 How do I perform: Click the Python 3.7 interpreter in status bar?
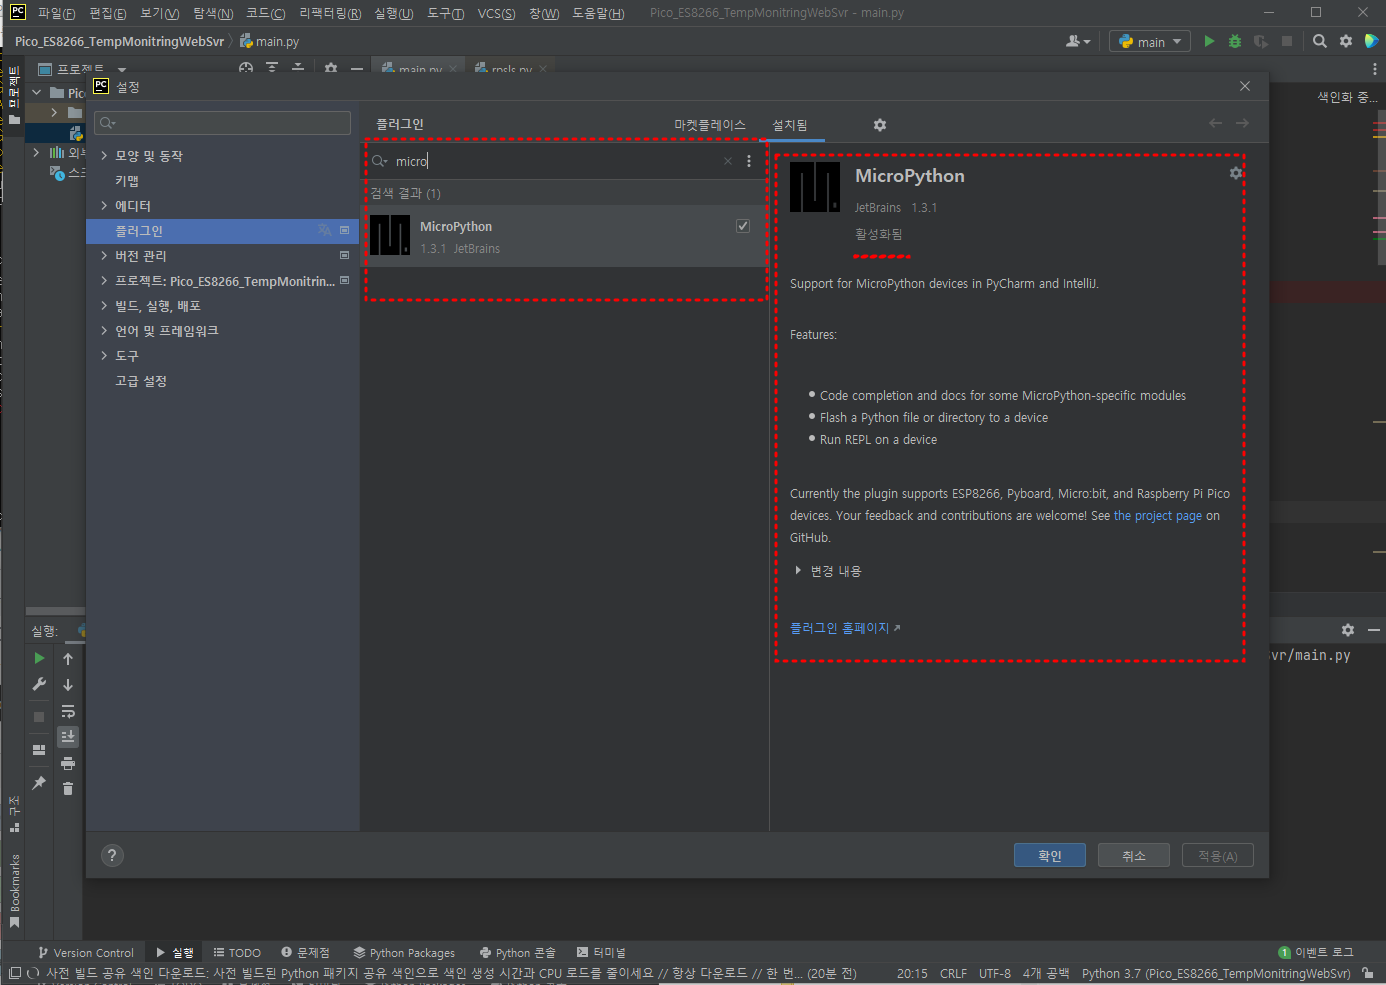pyautogui.click(x=1215, y=973)
